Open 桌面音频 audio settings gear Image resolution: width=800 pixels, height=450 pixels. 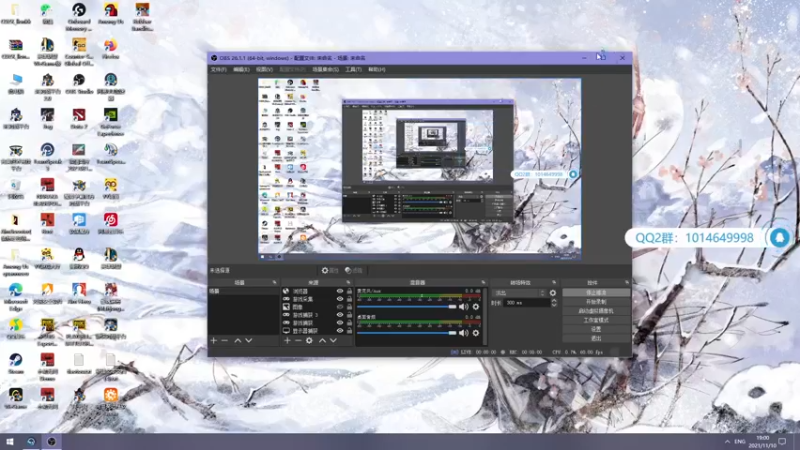tap(476, 333)
